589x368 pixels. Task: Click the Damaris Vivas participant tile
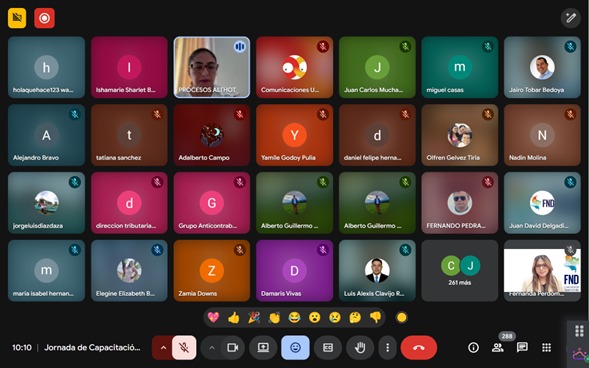294,271
